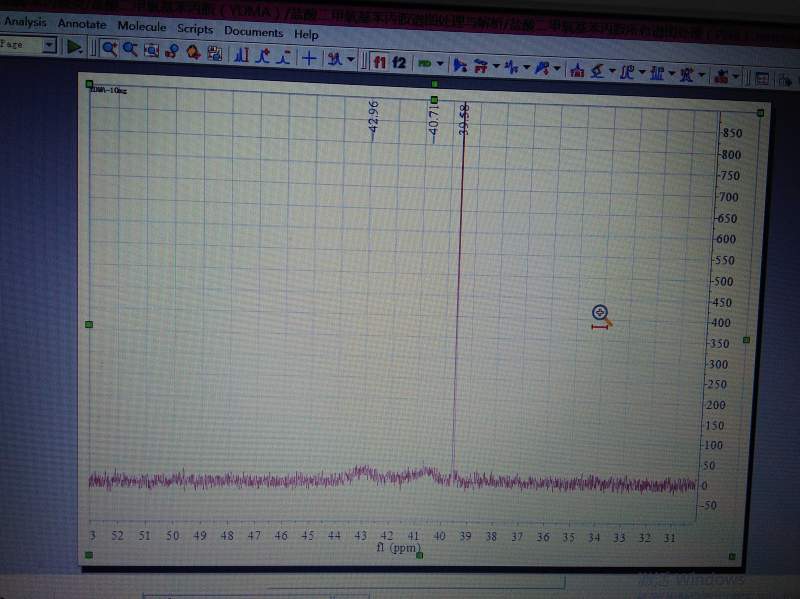Click the red TMS Reference icon

pos(577,70)
